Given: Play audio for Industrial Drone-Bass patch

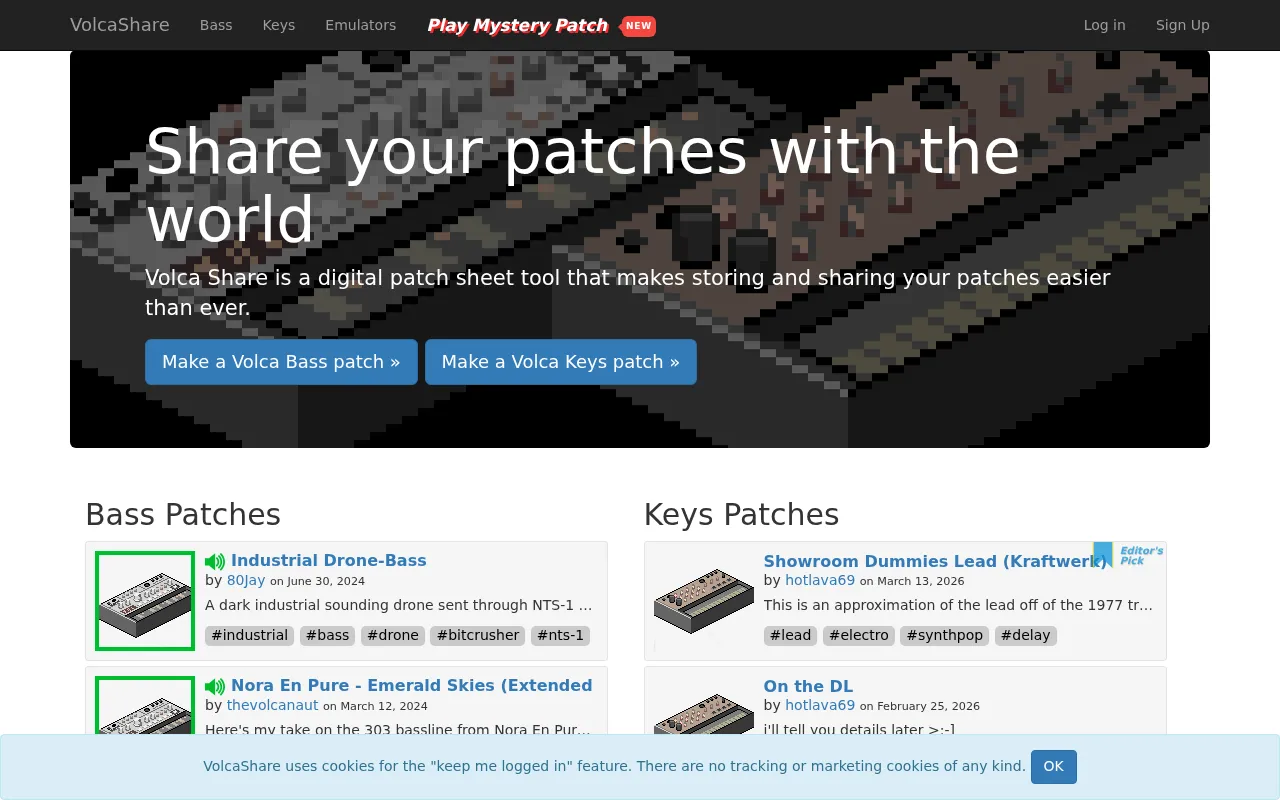Looking at the screenshot, I should point(215,562).
